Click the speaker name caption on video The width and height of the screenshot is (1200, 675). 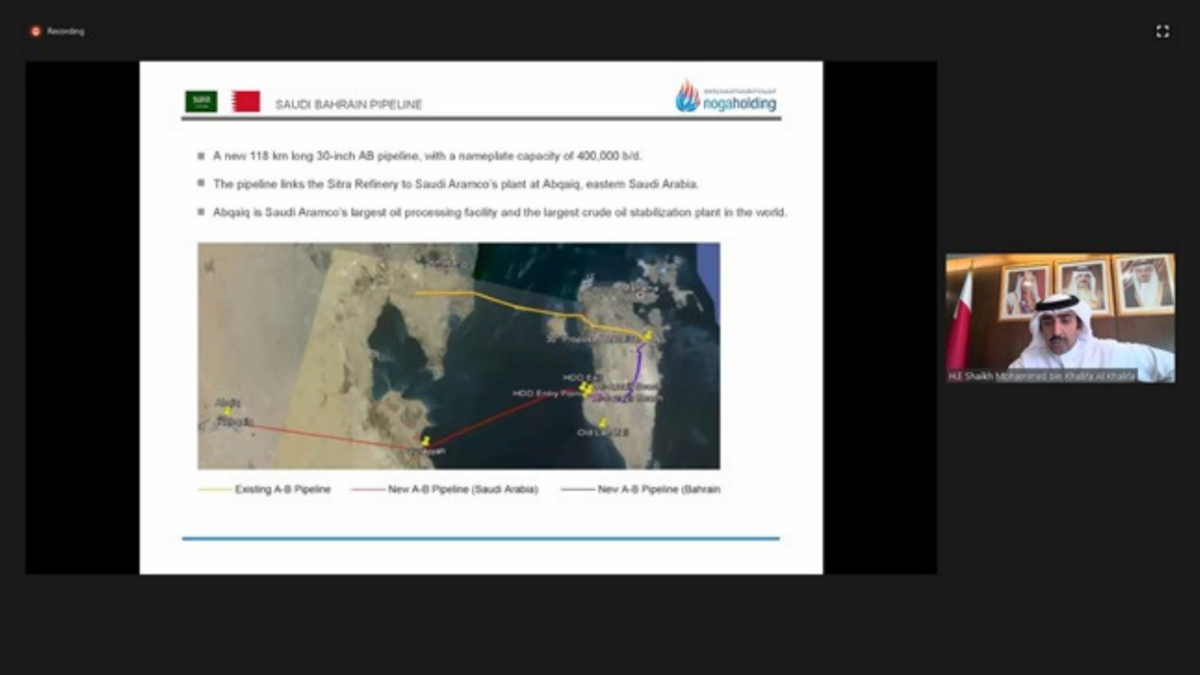tap(1041, 376)
